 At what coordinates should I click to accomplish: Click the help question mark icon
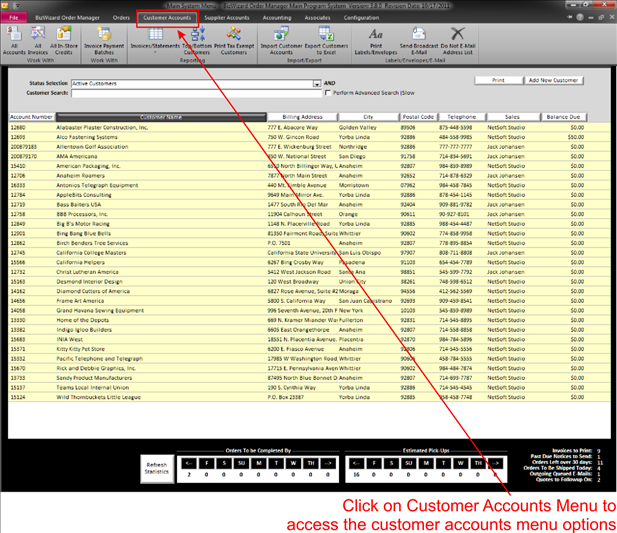(x=580, y=17)
